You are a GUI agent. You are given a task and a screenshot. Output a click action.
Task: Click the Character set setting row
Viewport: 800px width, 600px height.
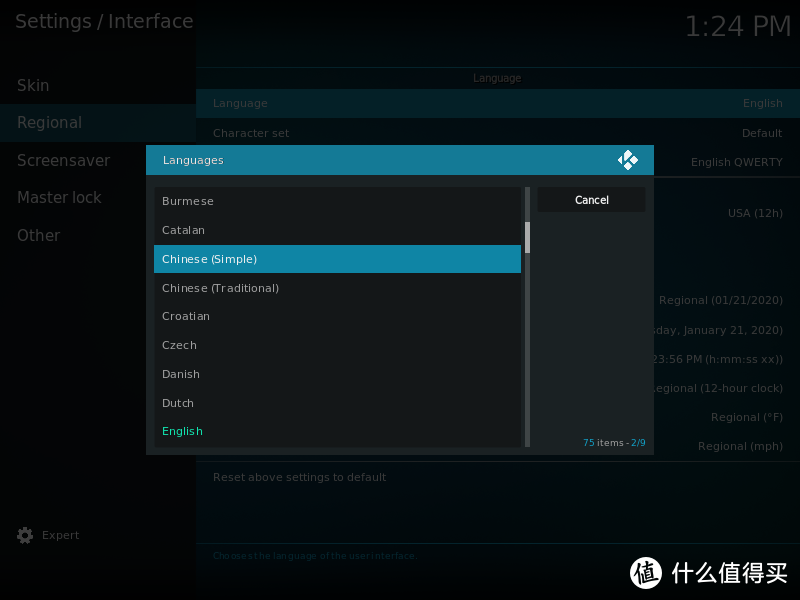click(x=498, y=133)
